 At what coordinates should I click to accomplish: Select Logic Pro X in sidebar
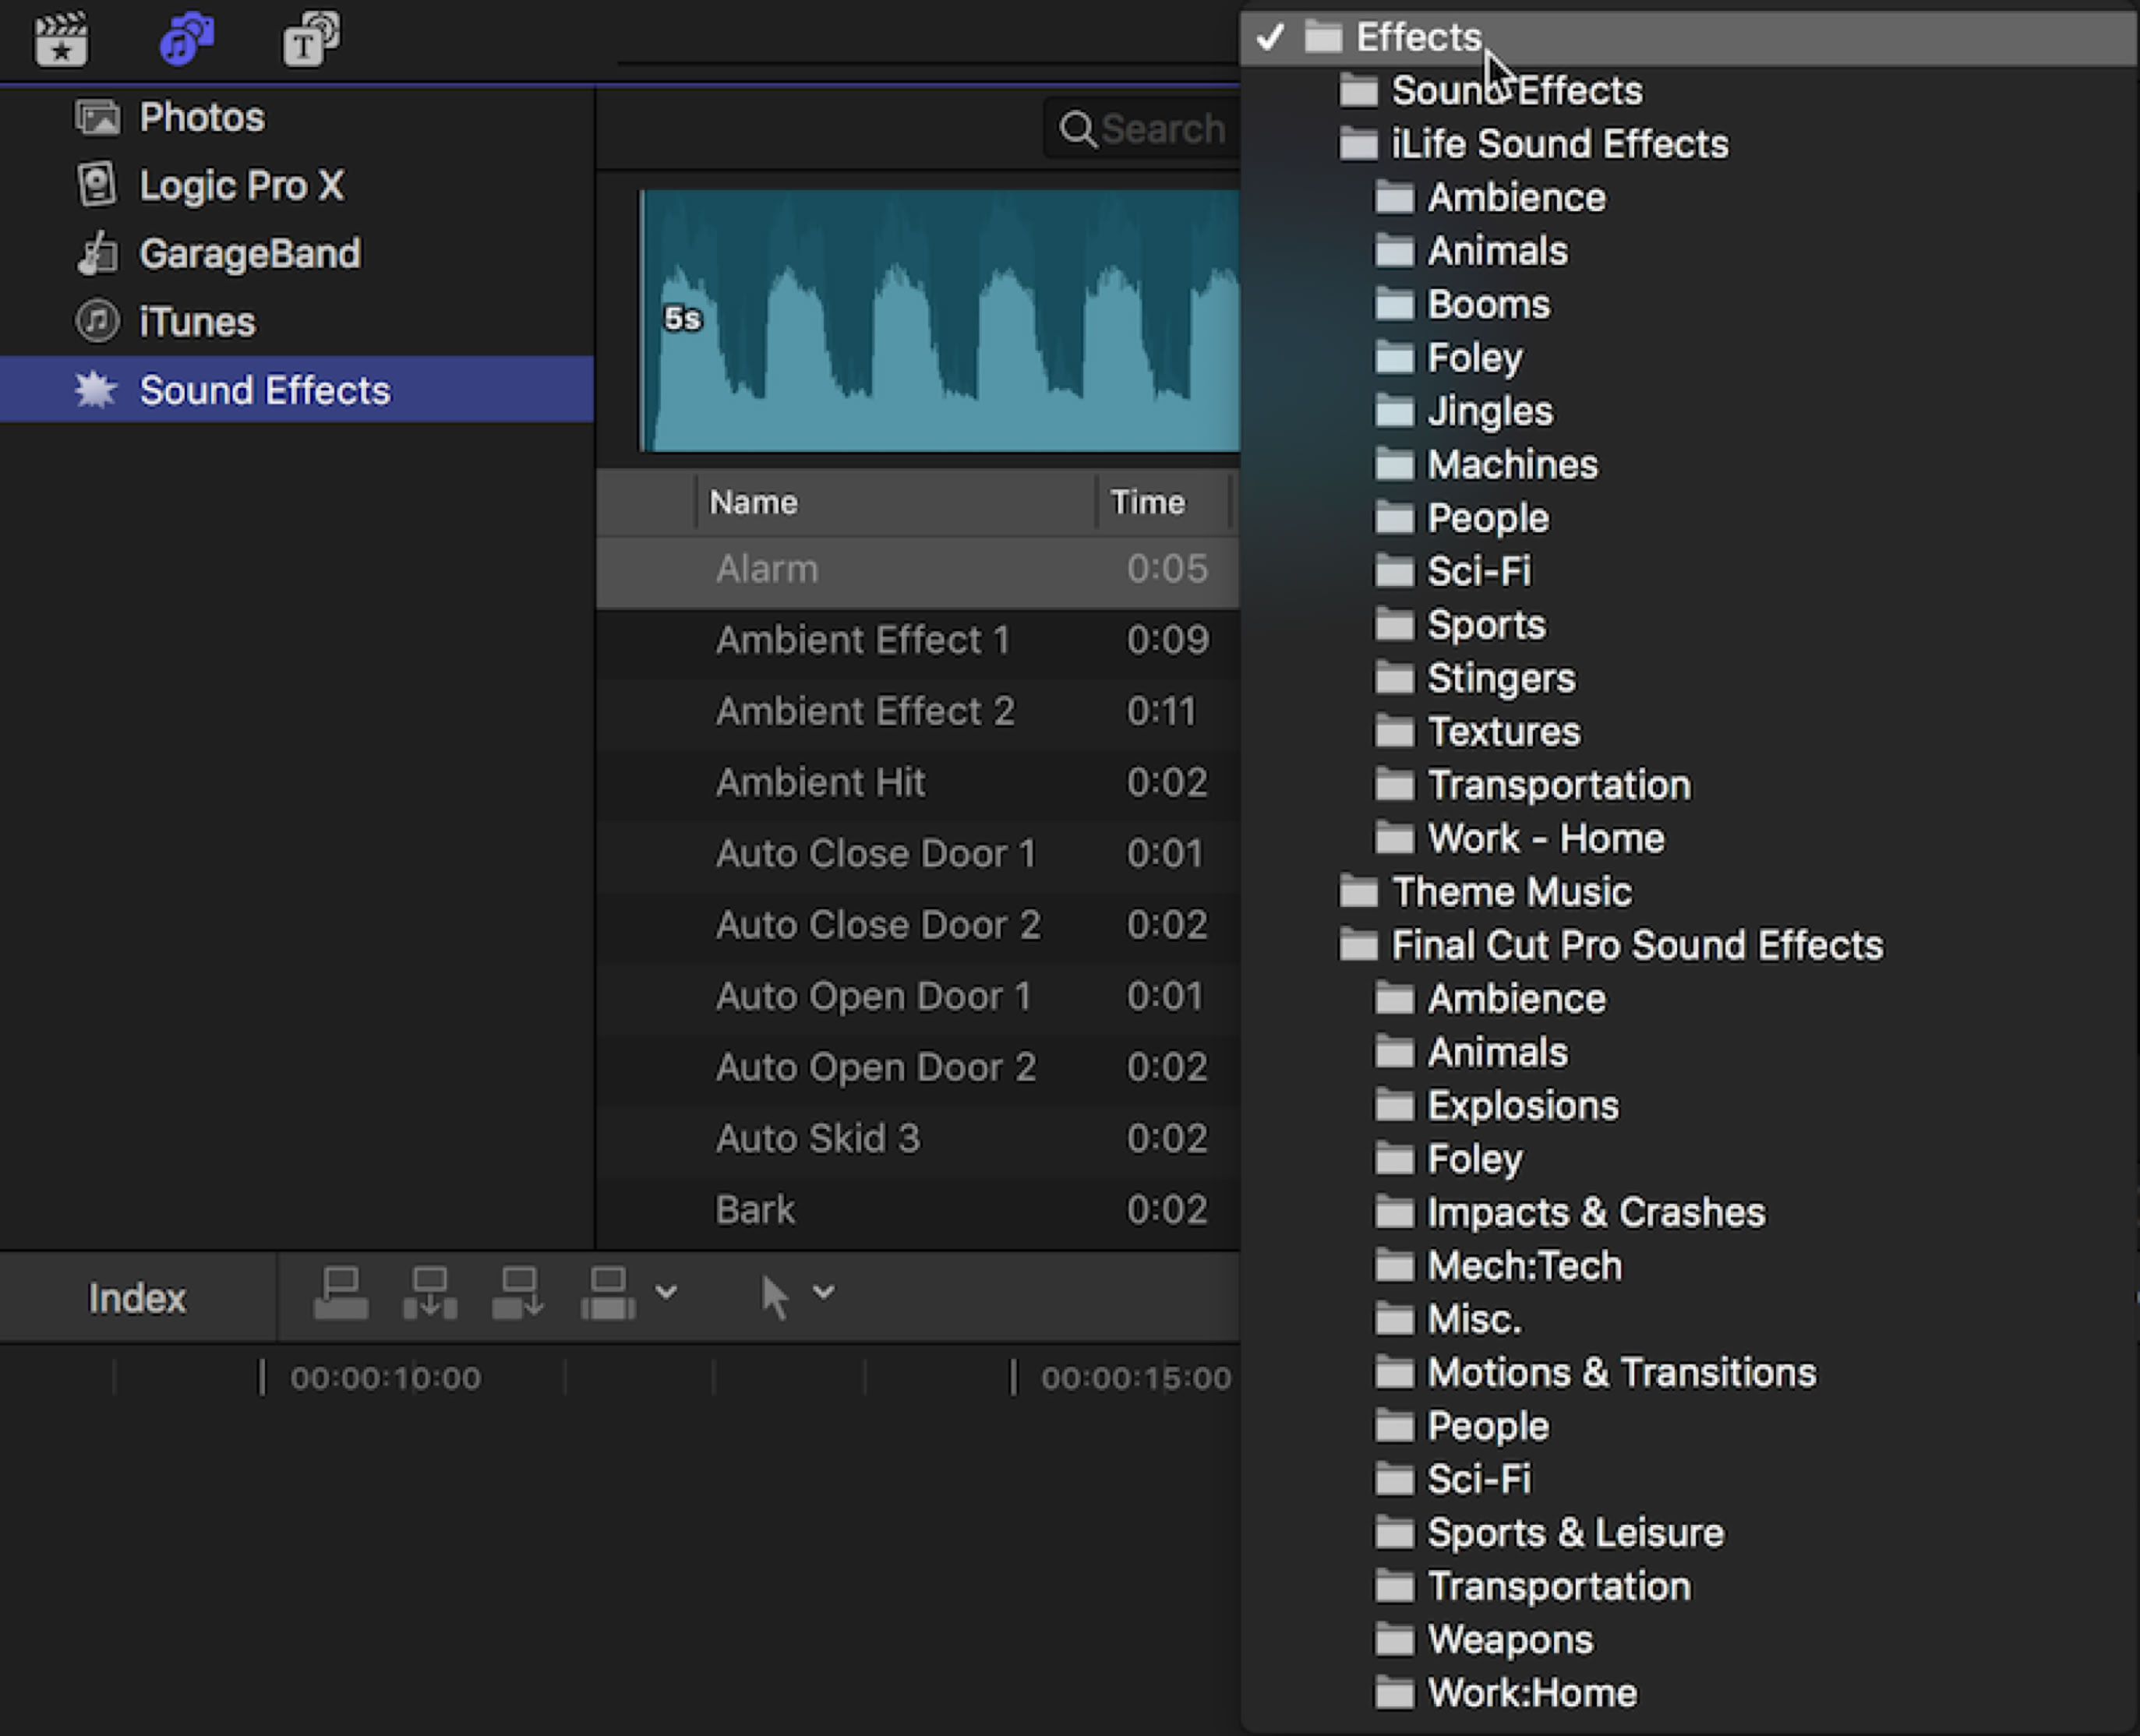click(x=241, y=185)
